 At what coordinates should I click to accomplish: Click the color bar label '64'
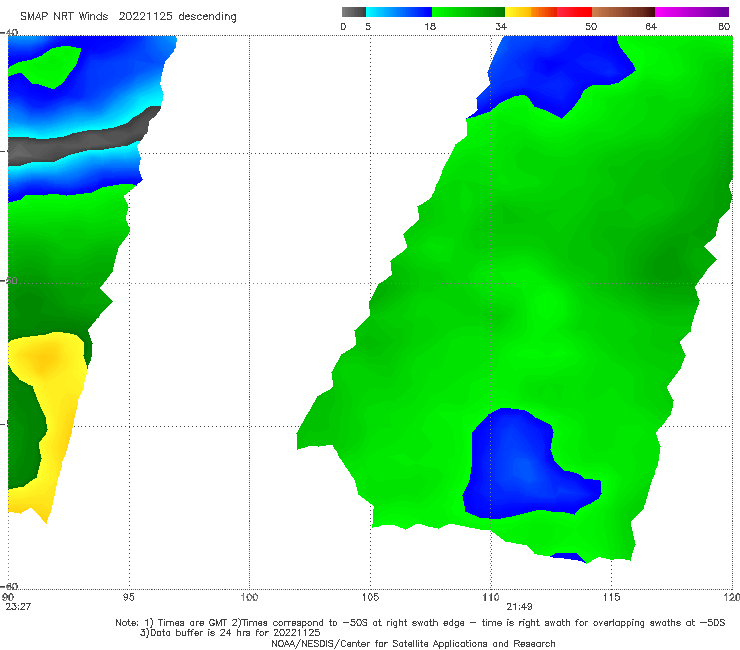pos(651,27)
